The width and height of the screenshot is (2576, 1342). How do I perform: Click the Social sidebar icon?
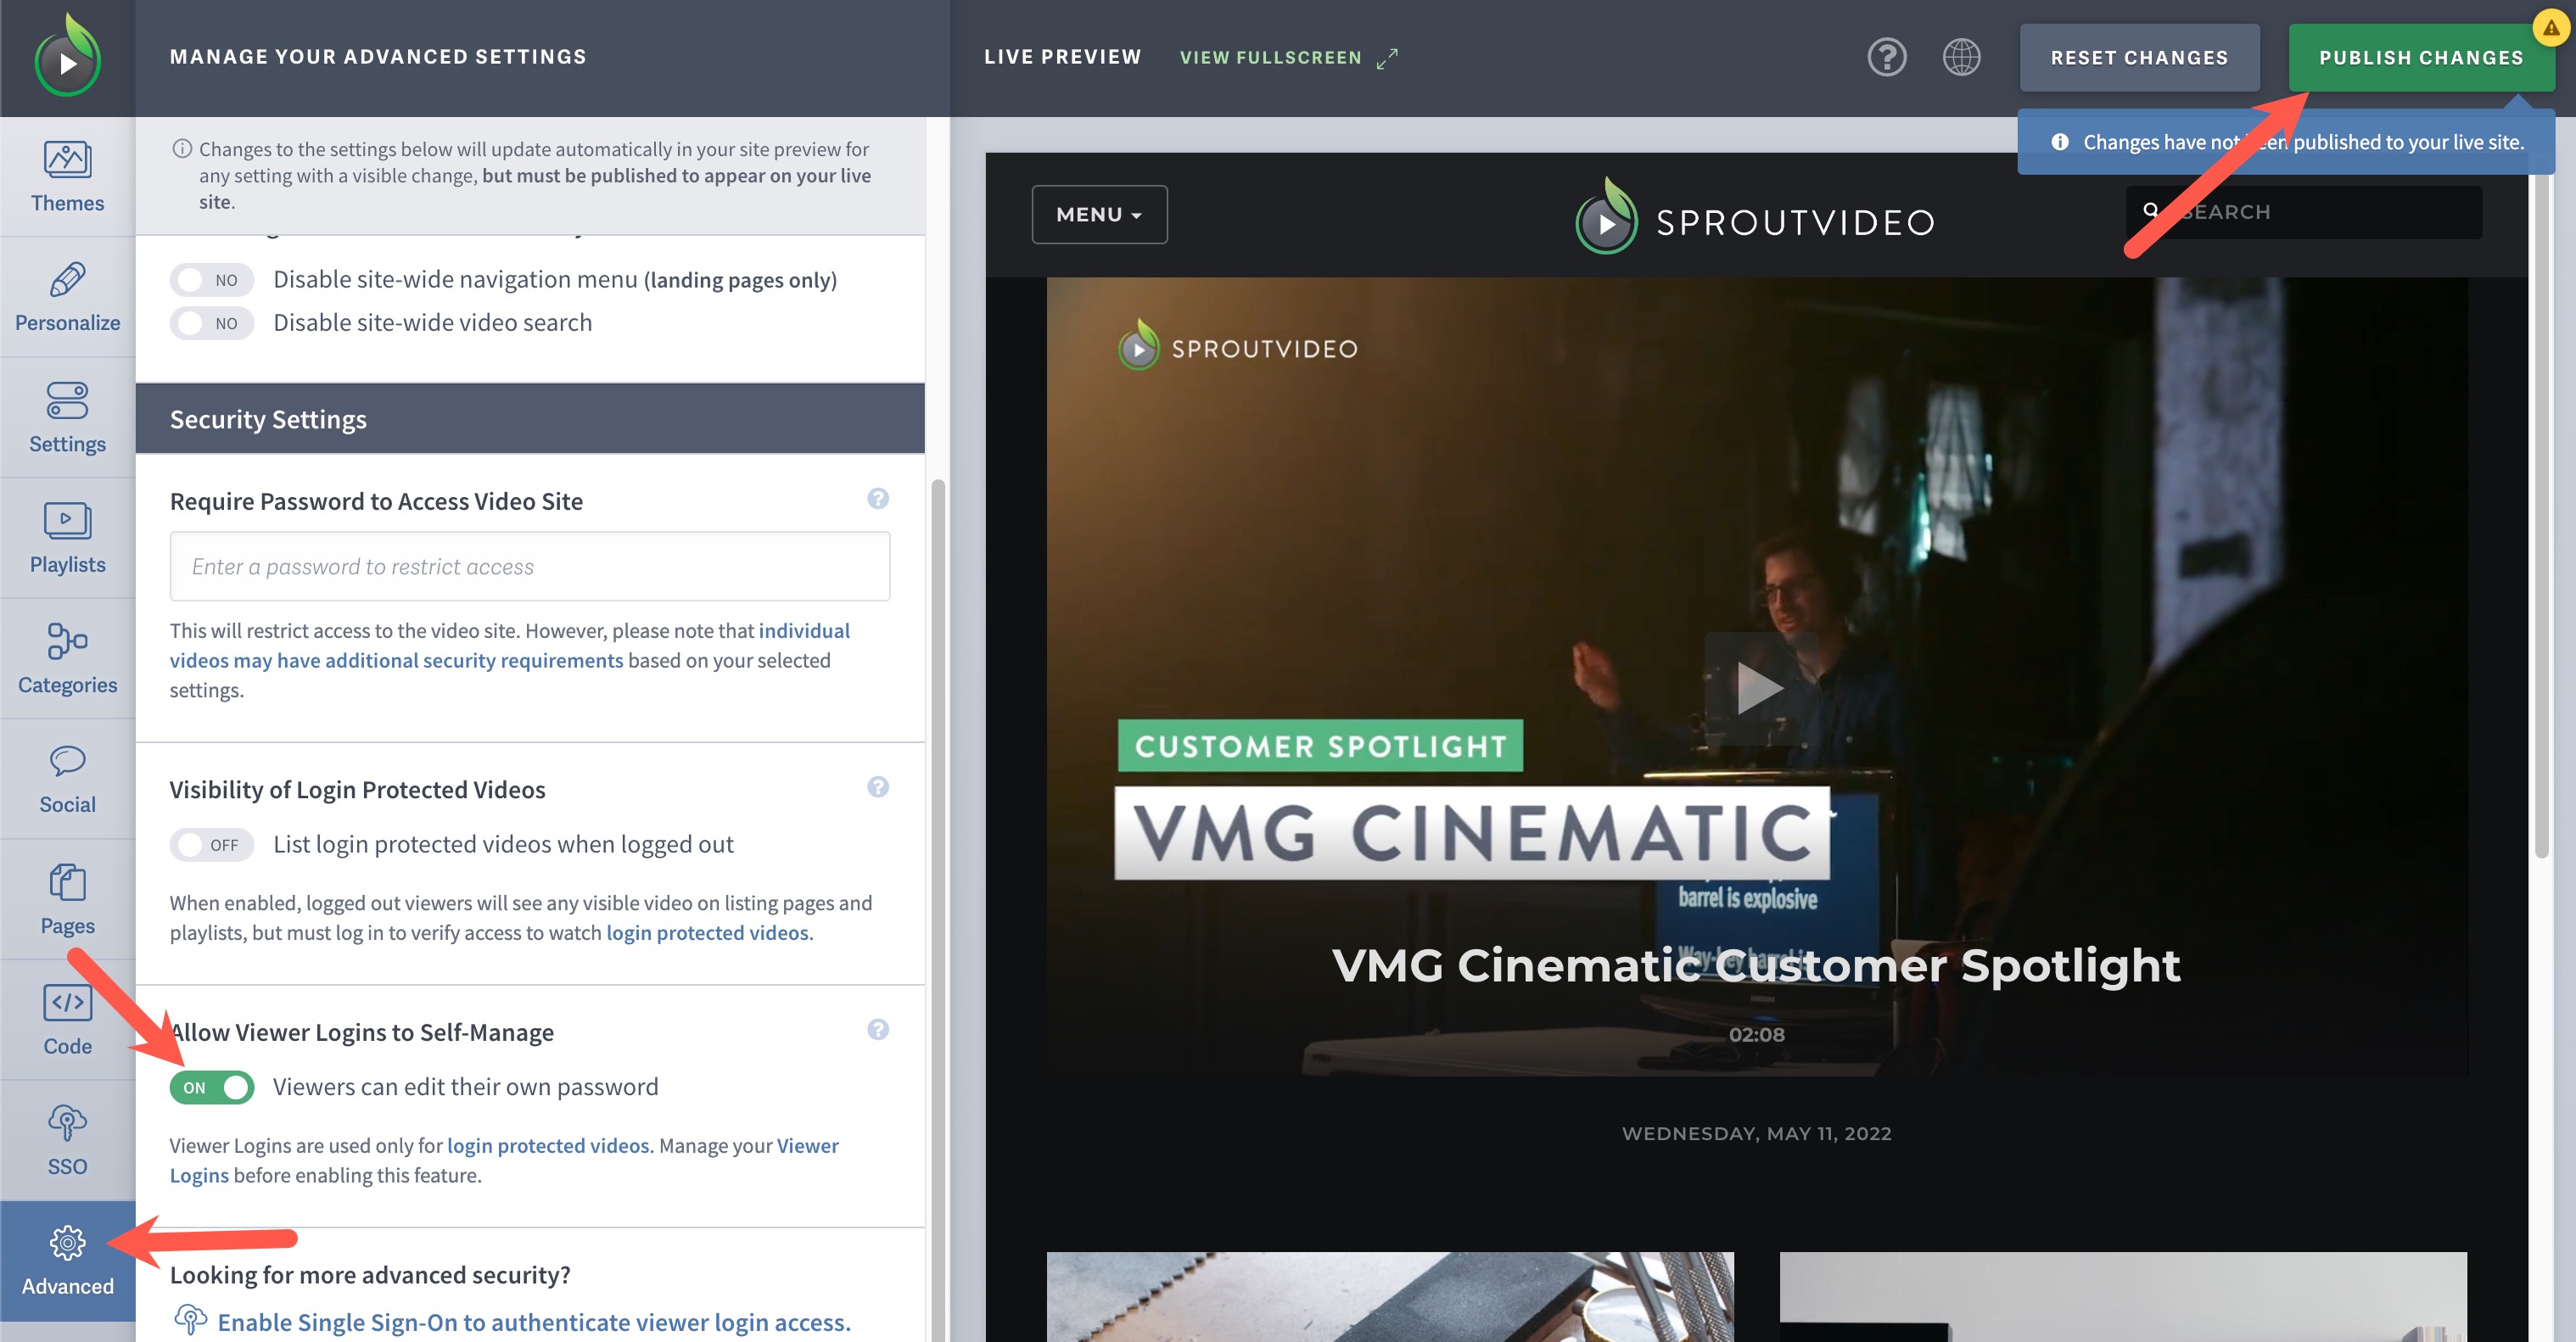tap(66, 778)
